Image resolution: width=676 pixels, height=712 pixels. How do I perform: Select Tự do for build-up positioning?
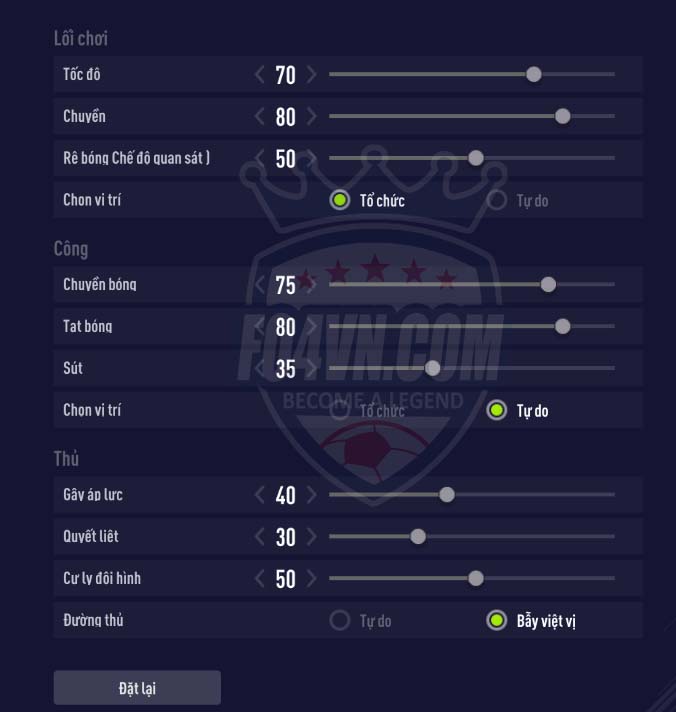pyautogui.click(x=497, y=201)
